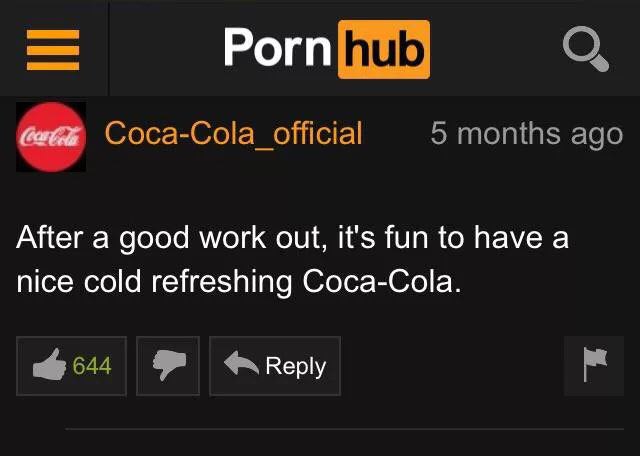Click the comment text about work out
640x456 pixels.
pyautogui.click(x=292, y=259)
